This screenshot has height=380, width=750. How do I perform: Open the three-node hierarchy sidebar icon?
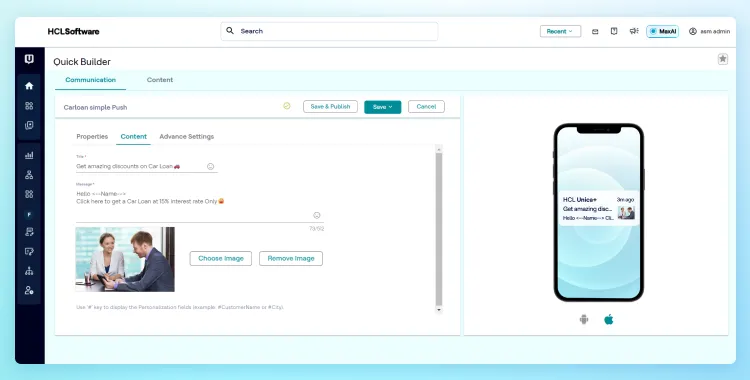click(x=29, y=175)
